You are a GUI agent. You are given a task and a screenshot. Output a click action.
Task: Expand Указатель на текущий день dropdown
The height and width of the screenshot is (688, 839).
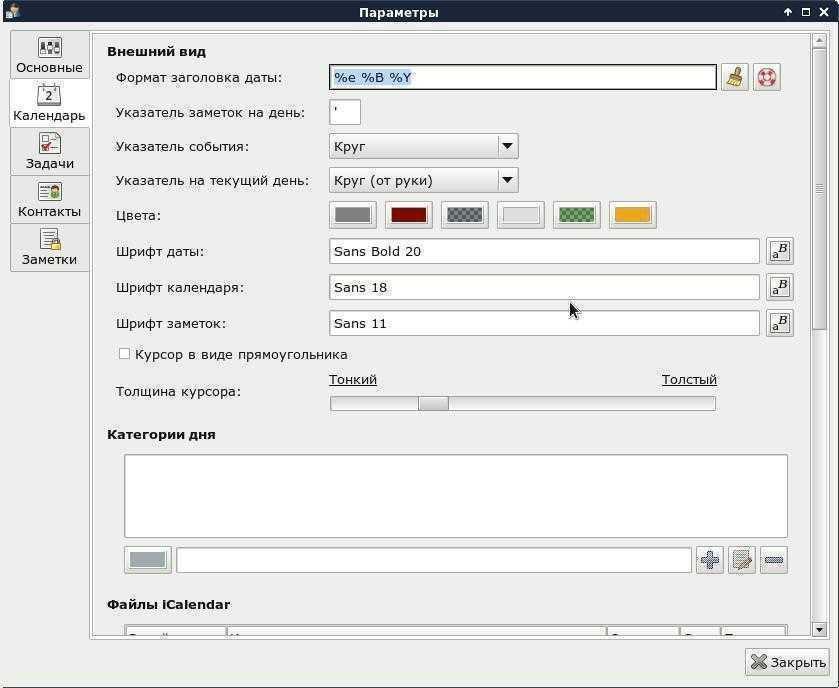[x=424, y=180]
